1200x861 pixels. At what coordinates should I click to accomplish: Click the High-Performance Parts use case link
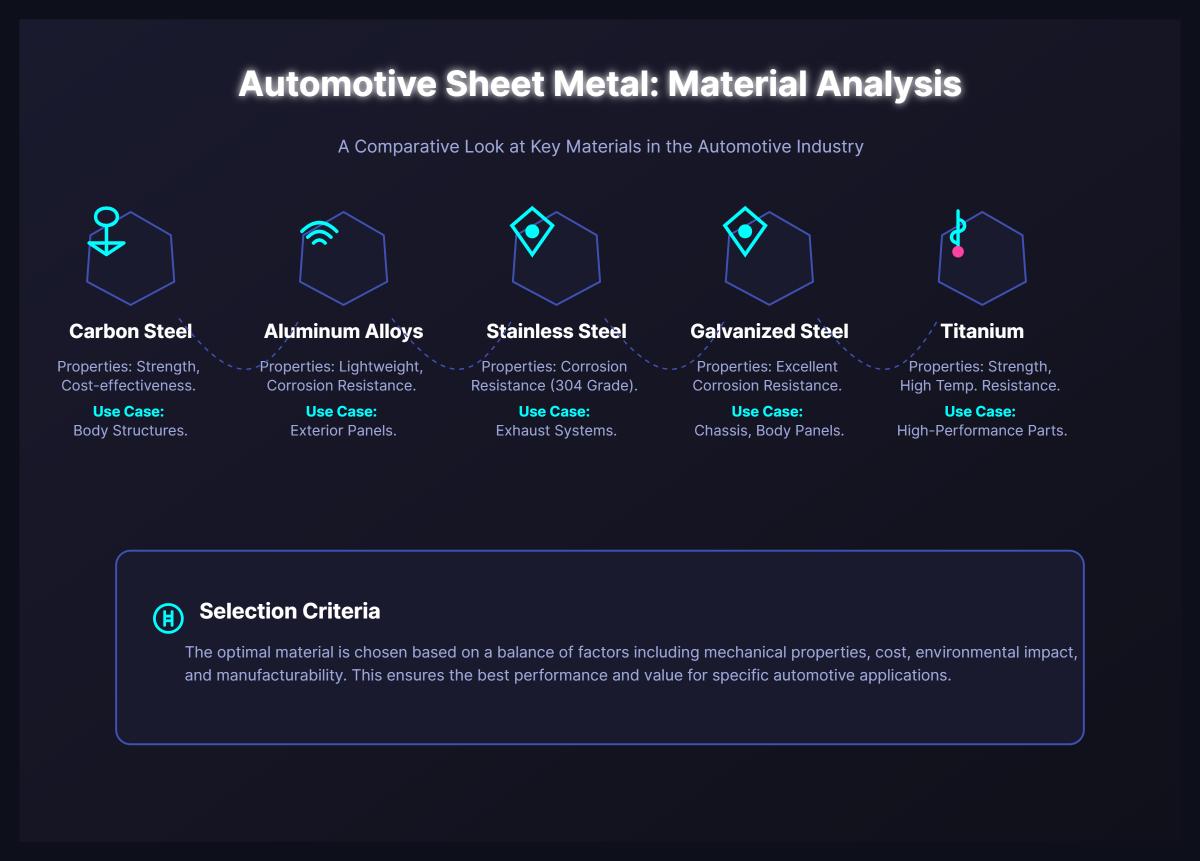click(982, 430)
